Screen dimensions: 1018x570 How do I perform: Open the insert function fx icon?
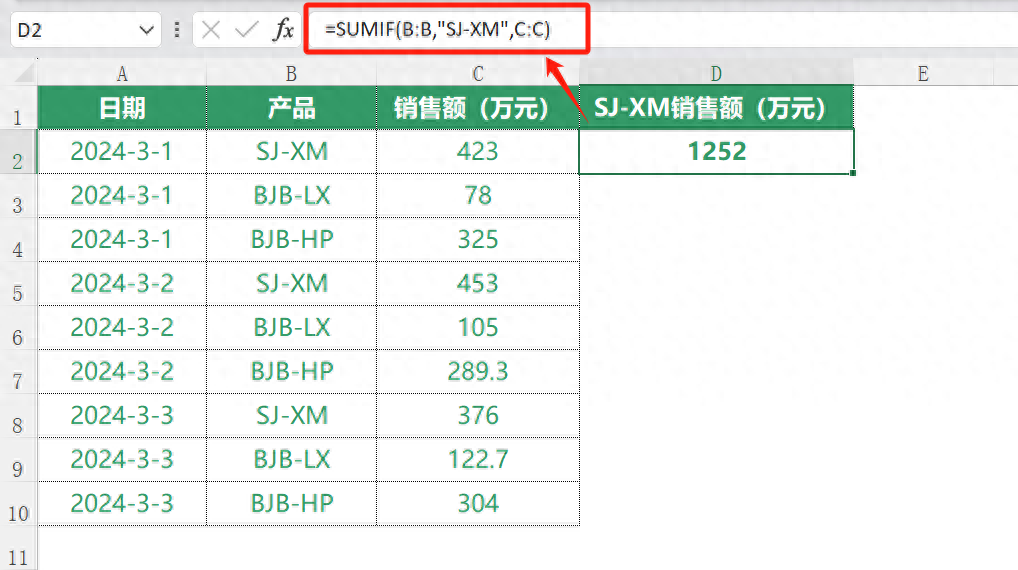283,30
